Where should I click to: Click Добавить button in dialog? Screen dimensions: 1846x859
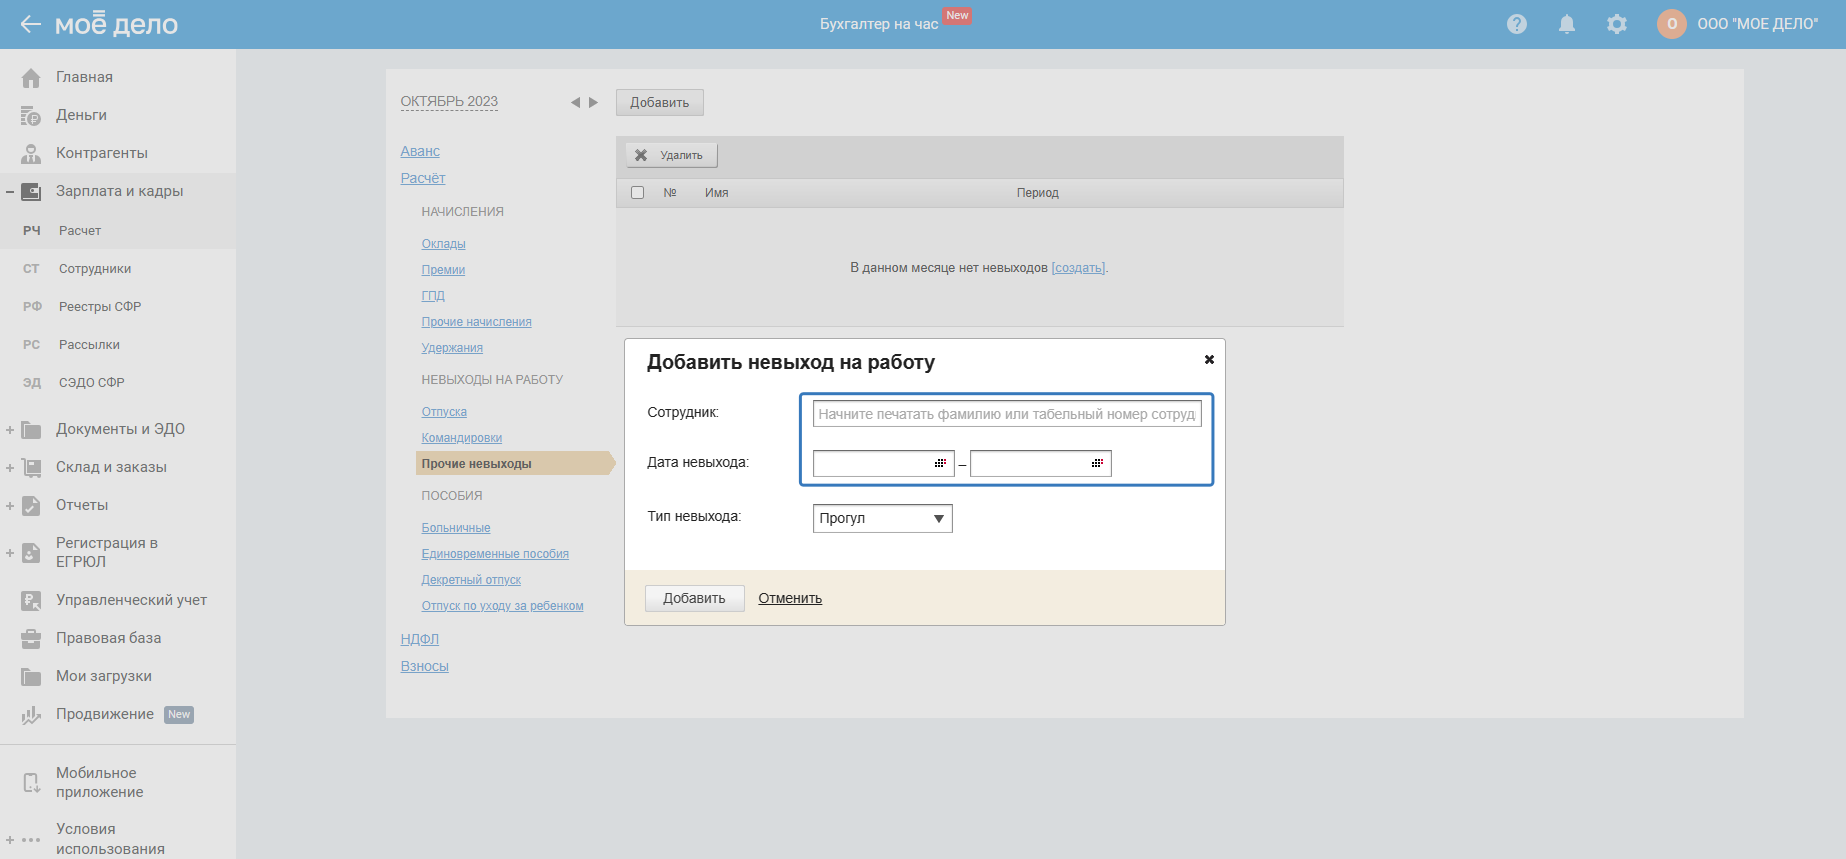click(x=694, y=598)
